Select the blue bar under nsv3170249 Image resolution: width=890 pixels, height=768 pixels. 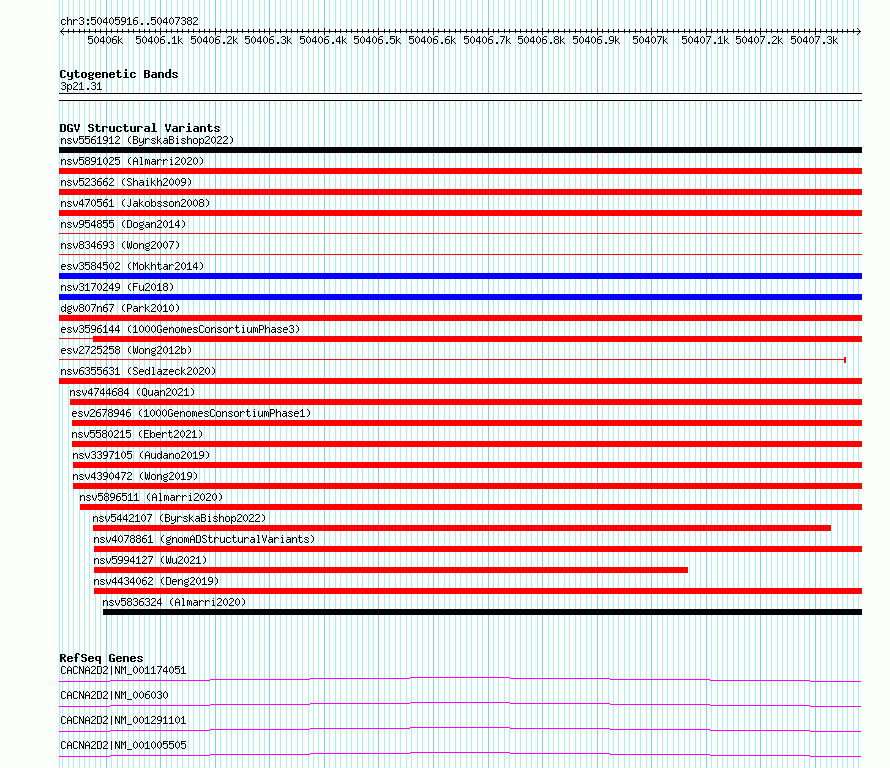click(x=460, y=297)
